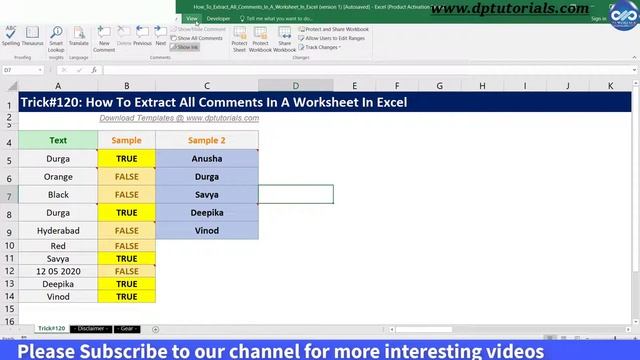Open the Translate tool
The image size is (640, 360).
[x=79, y=36]
